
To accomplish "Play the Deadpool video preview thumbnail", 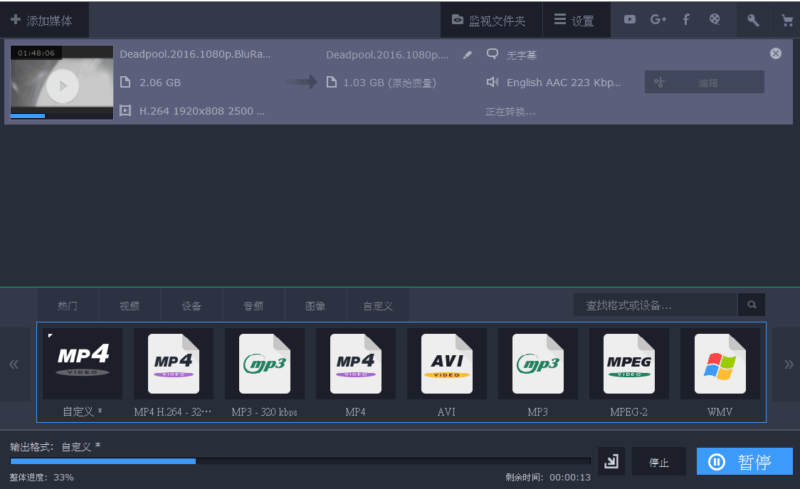I will click(x=62, y=86).
